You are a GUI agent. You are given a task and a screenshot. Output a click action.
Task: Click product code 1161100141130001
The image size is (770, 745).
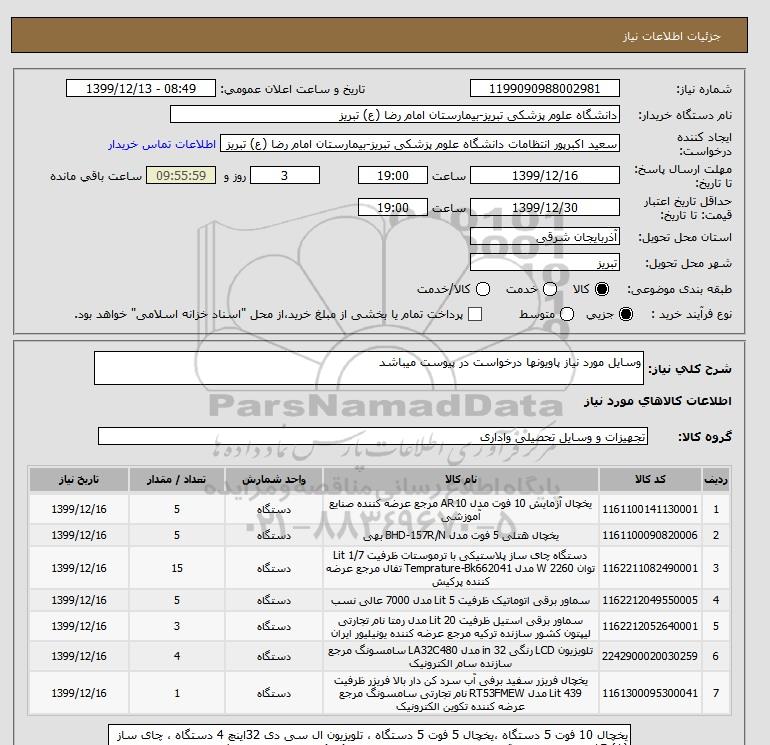(x=650, y=509)
